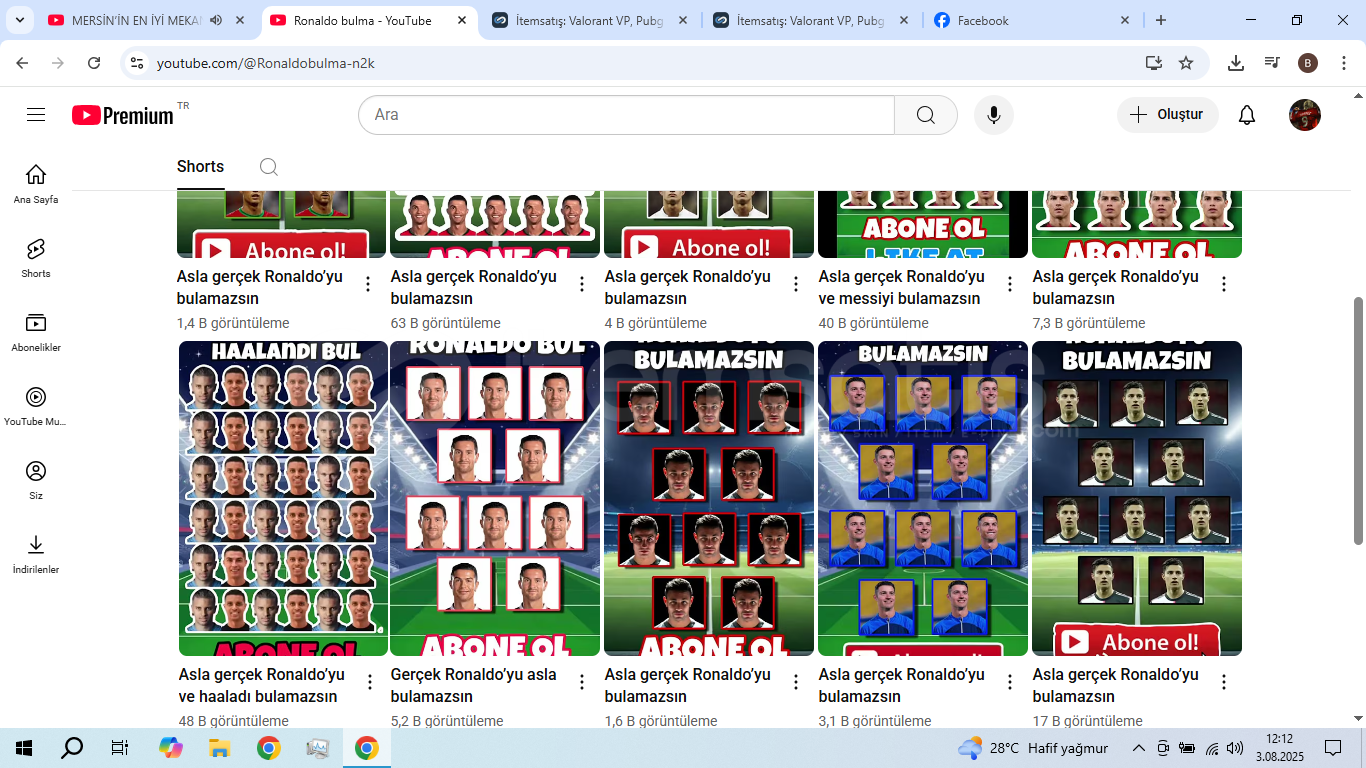The height and width of the screenshot is (768, 1366).
Task: Show hidden system tray icons
Action: [1138, 748]
